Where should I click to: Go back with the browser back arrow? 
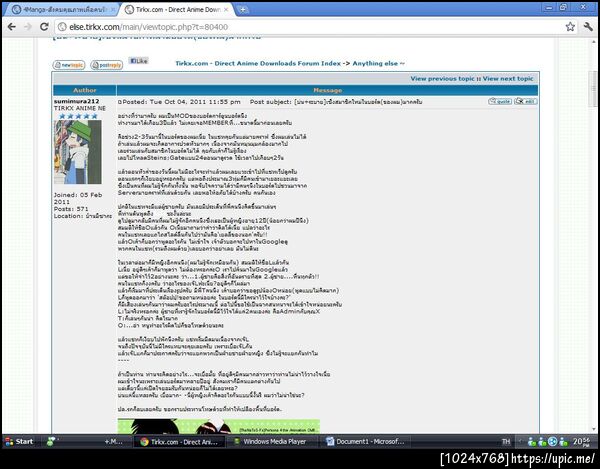pyautogui.click(x=11, y=27)
